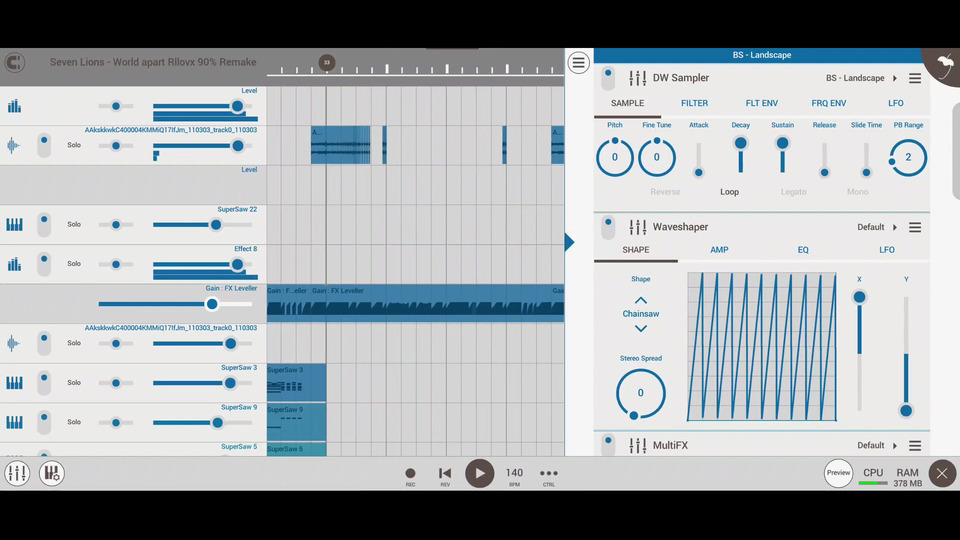Enable Loop mode in DW Sampler
960x540 pixels.
click(729, 192)
